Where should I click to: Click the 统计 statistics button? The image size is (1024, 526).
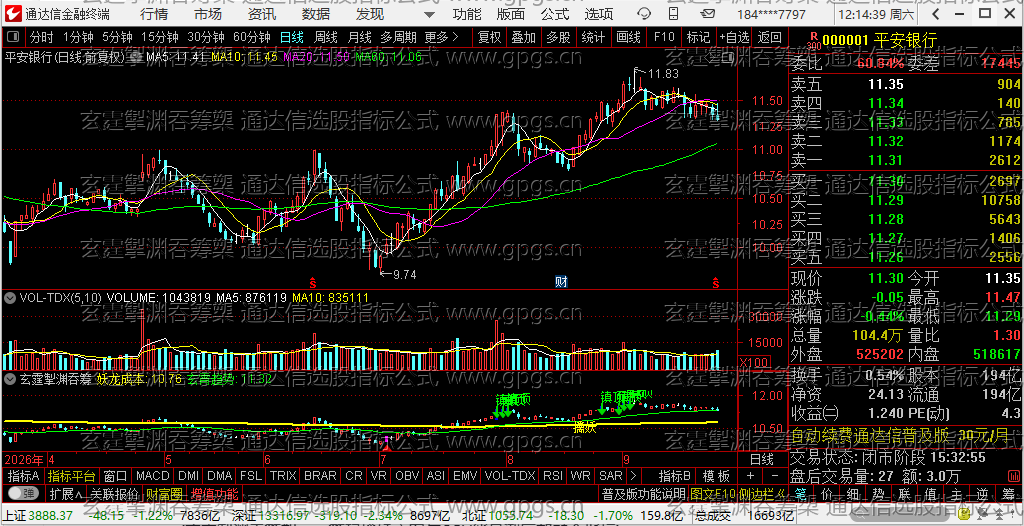(593, 37)
